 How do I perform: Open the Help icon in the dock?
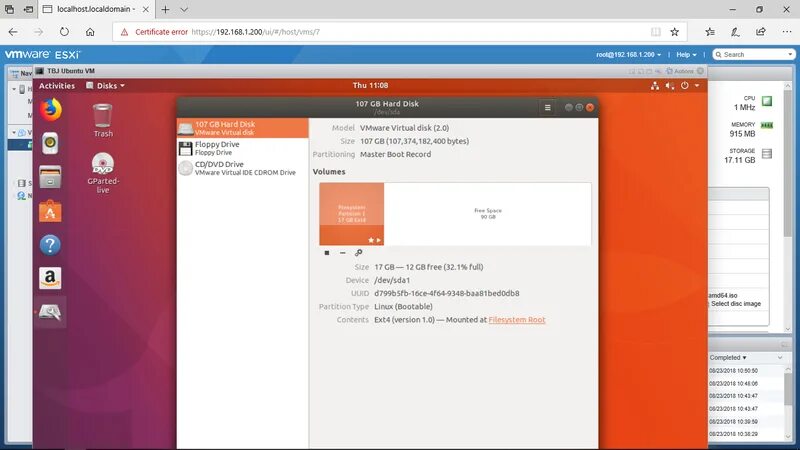coord(50,245)
